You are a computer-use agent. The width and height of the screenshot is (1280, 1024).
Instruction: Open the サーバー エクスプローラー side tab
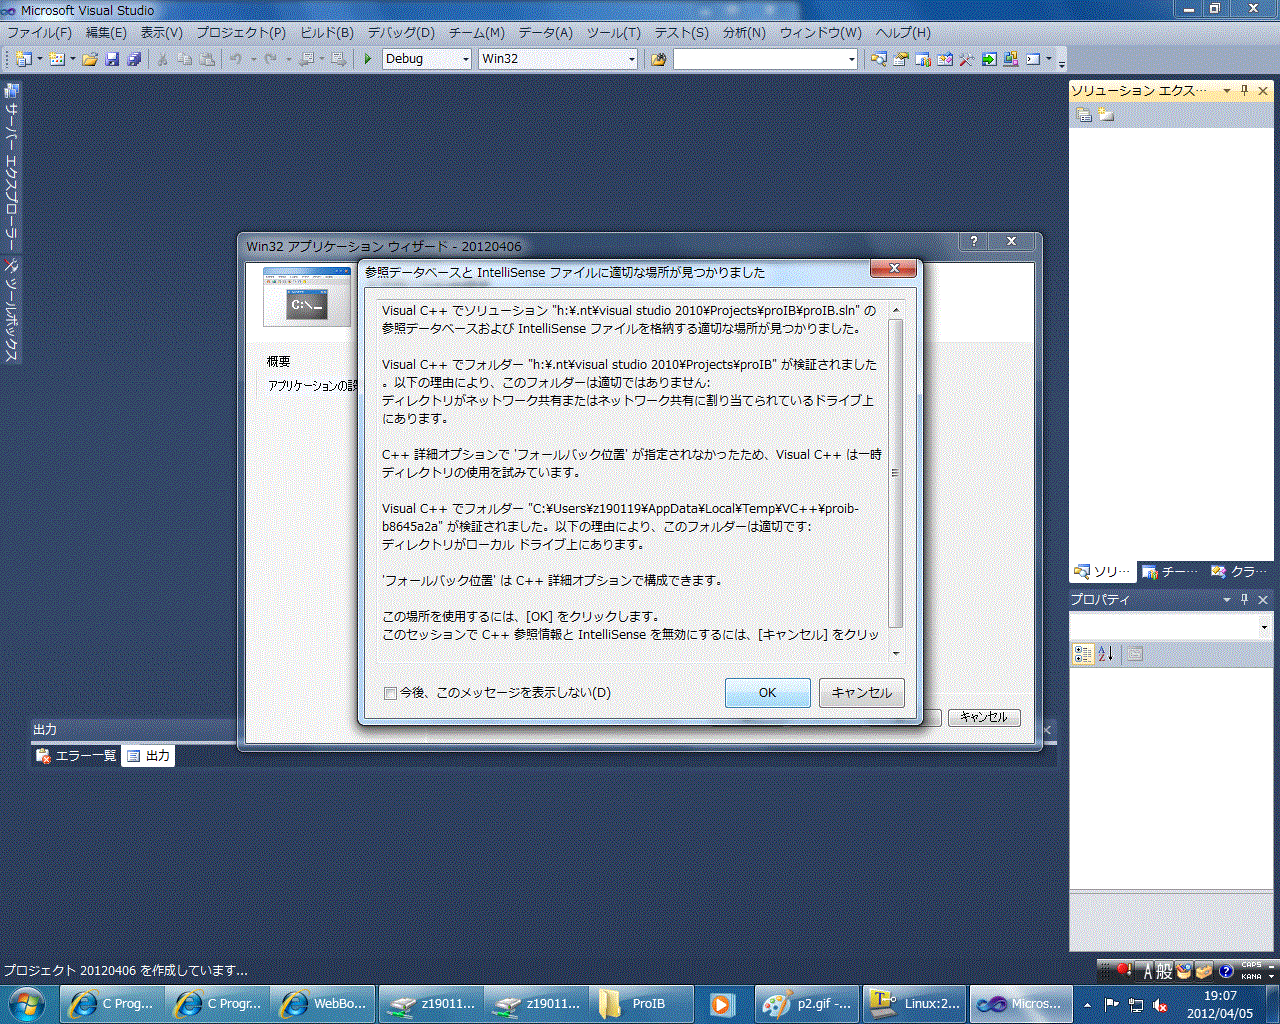11,167
